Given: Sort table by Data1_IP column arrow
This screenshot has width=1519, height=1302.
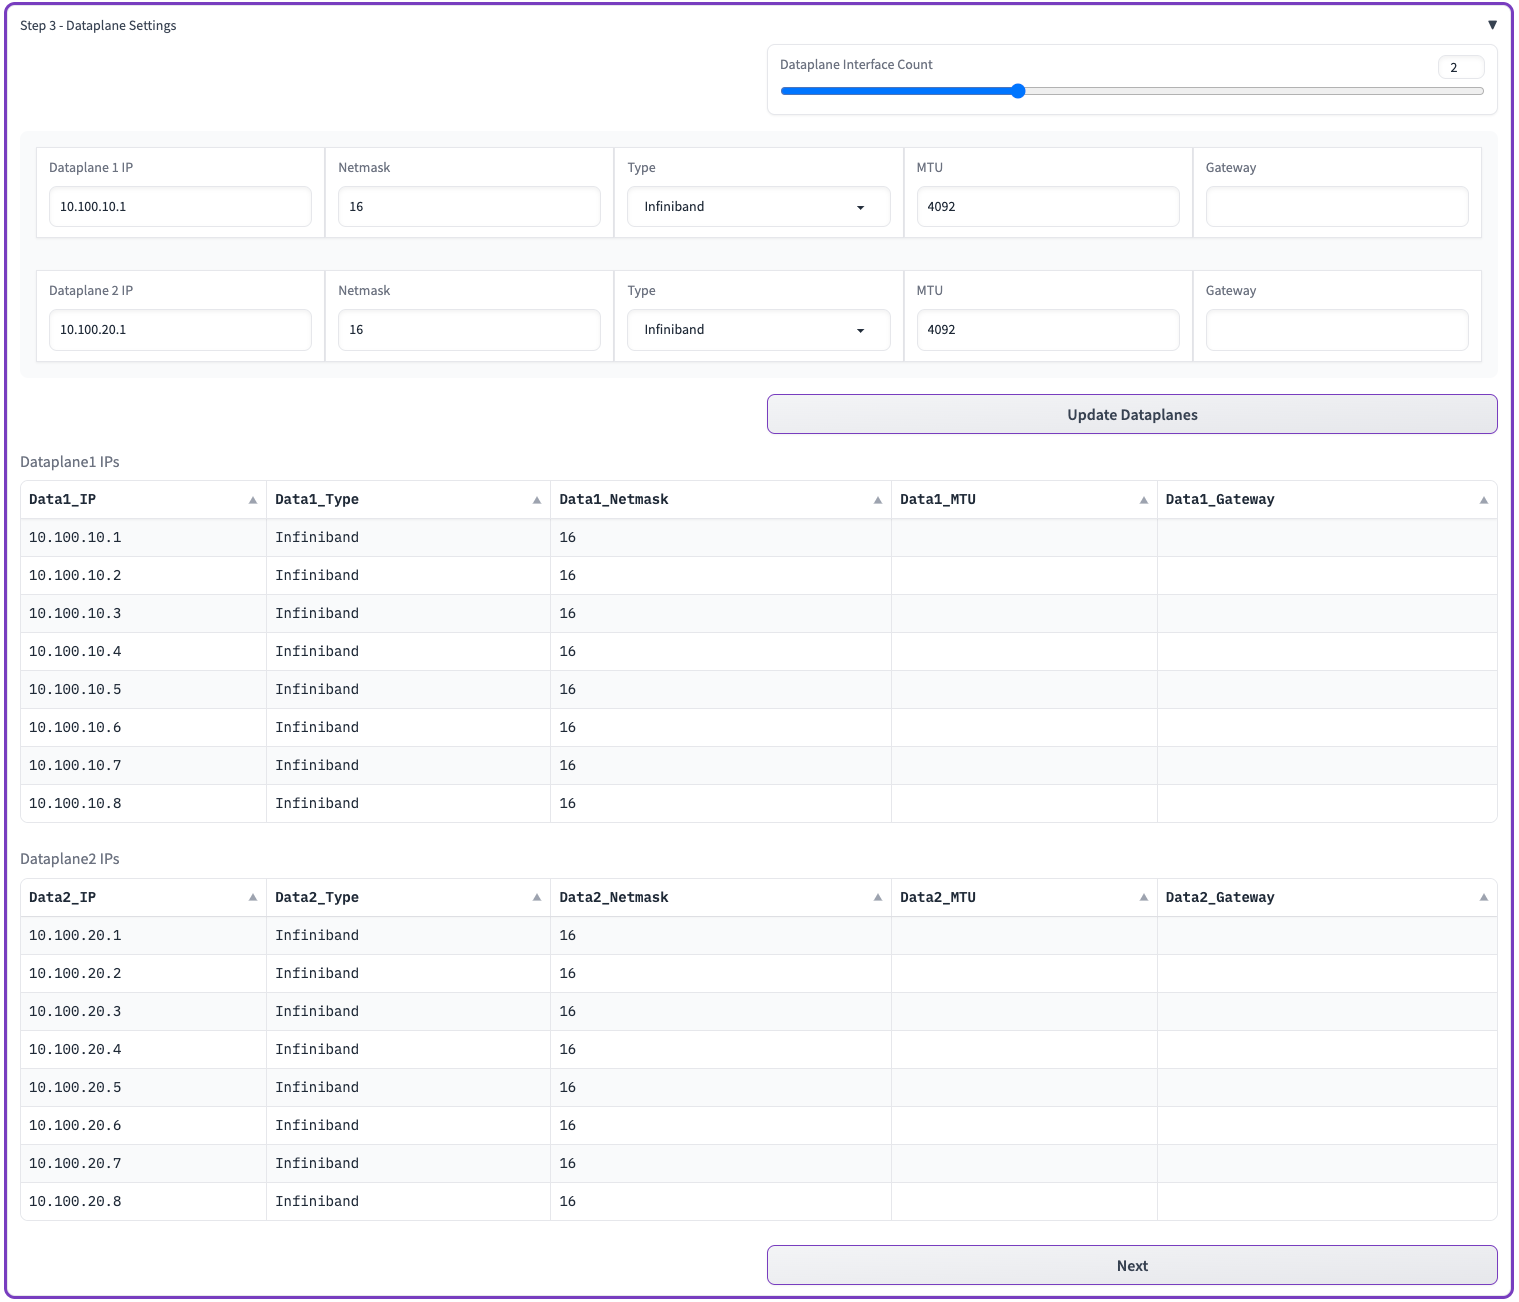Looking at the screenshot, I should click(253, 500).
